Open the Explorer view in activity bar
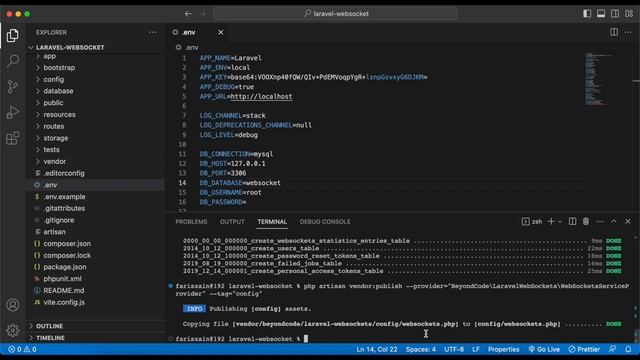The image size is (640, 360). tap(13, 36)
